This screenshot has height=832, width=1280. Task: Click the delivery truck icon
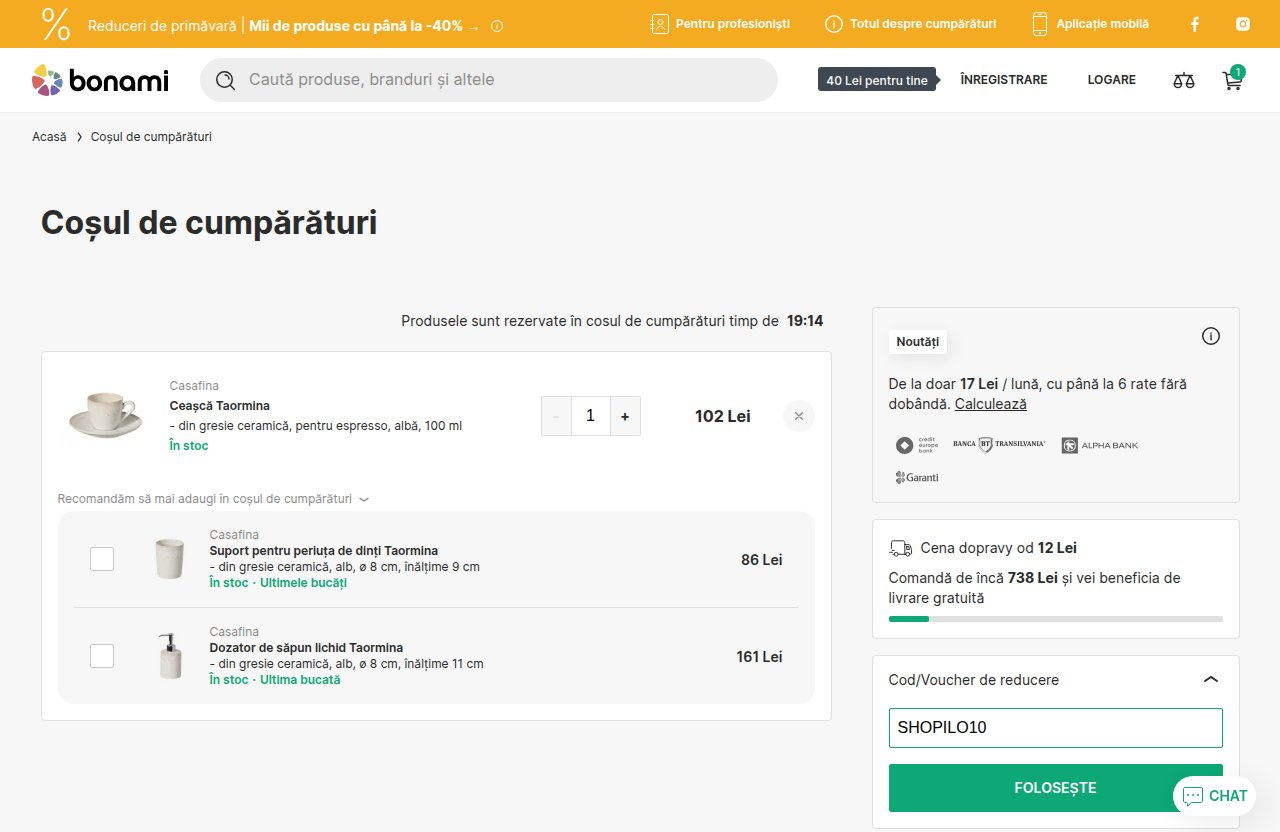point(900,548)
